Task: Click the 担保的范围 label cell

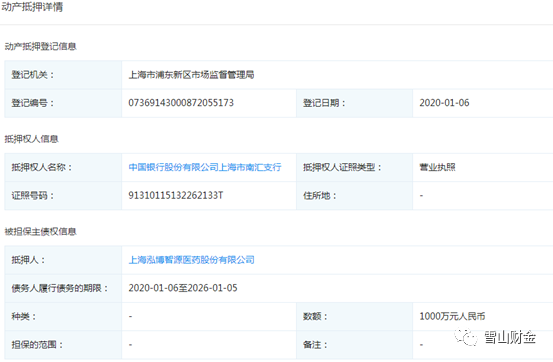Action: pos(63,345)
